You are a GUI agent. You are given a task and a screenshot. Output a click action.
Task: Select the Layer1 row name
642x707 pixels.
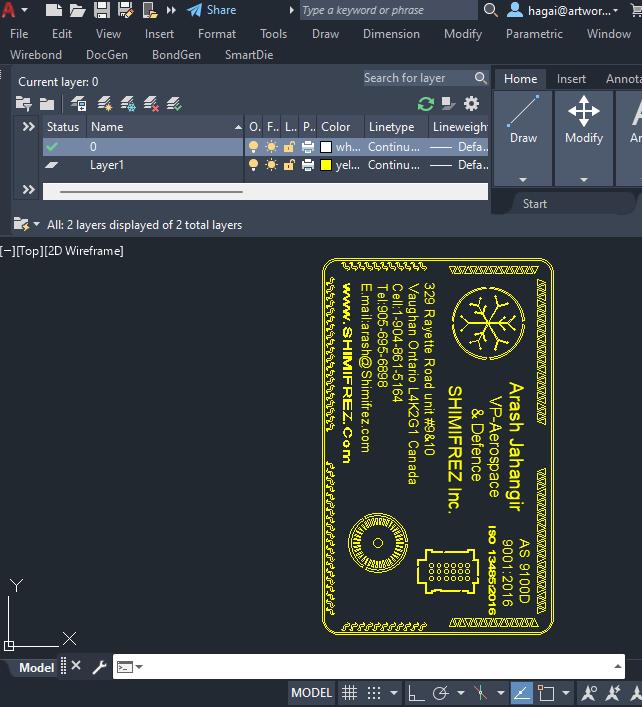107,165
